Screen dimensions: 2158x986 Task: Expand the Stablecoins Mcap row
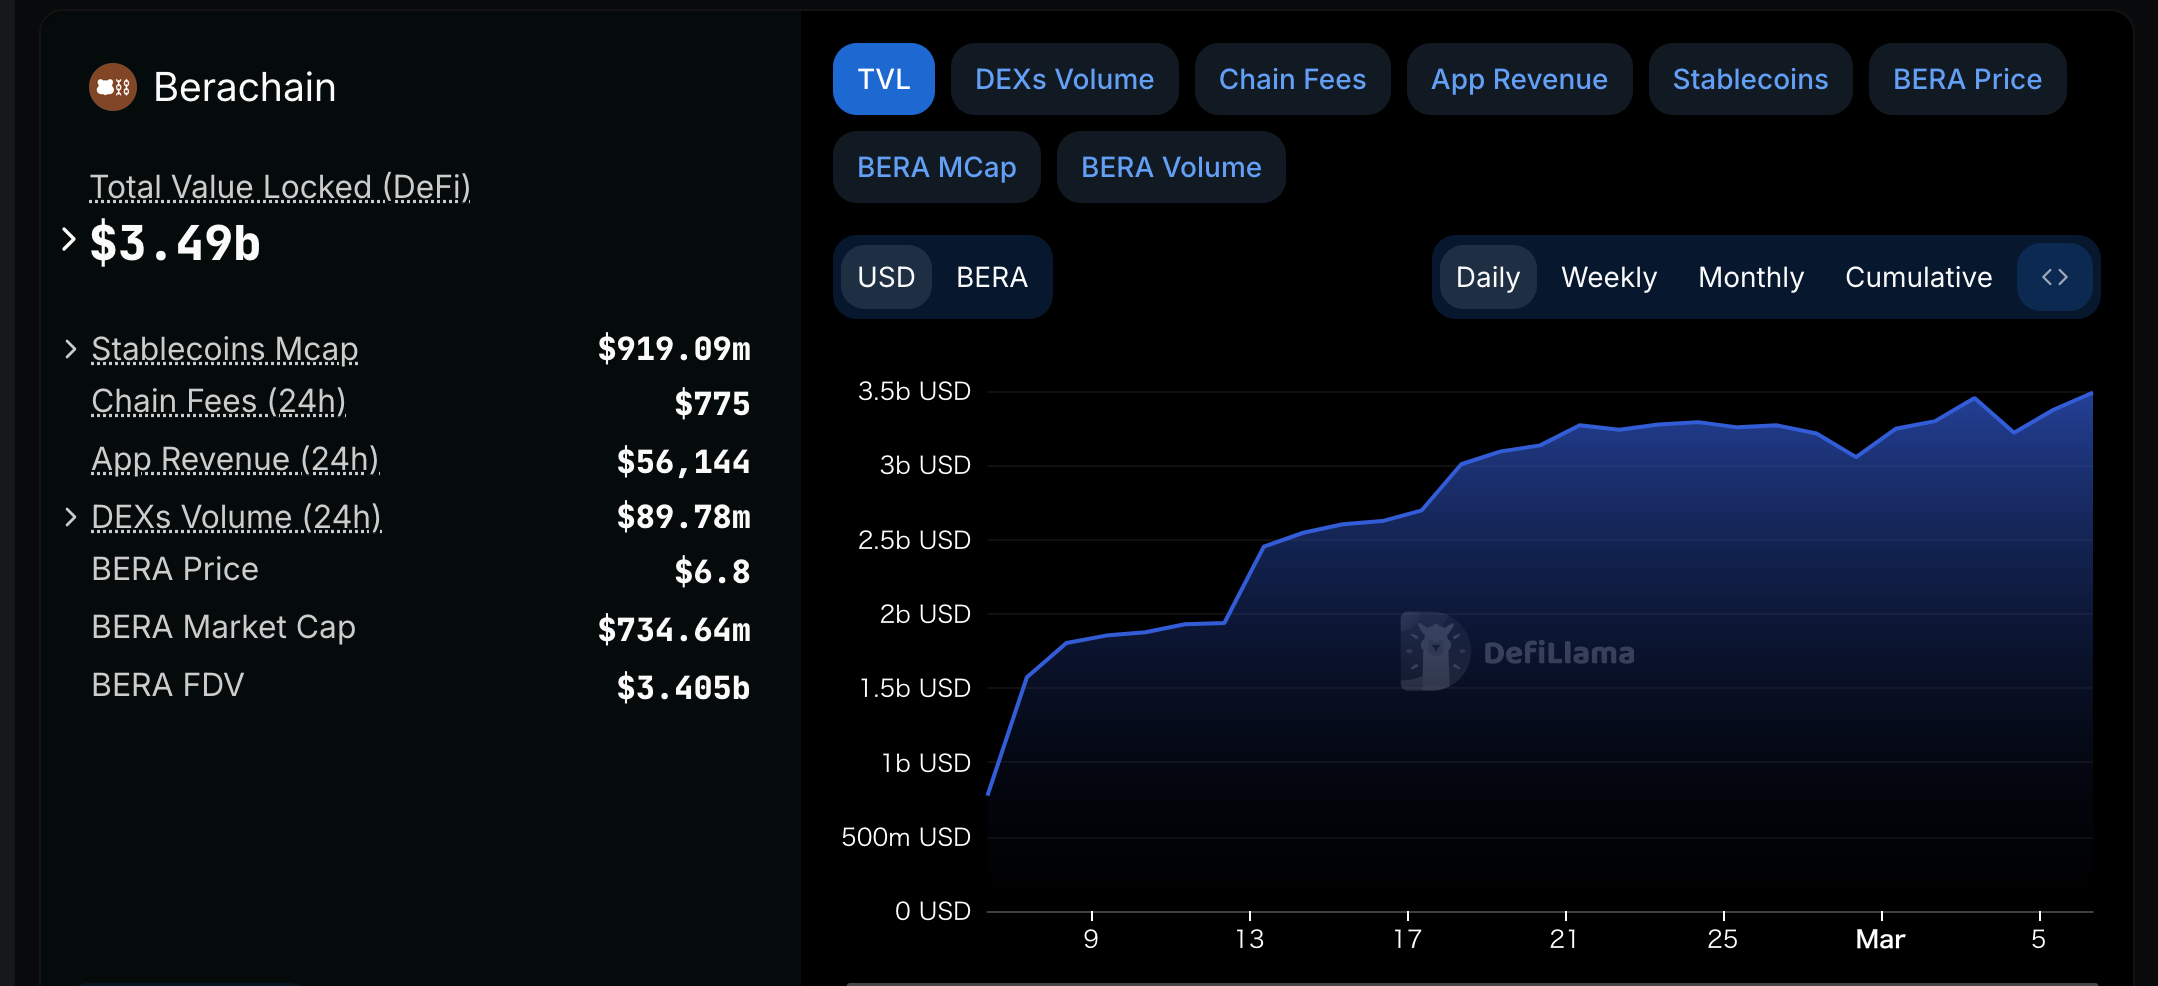point(70,349)
